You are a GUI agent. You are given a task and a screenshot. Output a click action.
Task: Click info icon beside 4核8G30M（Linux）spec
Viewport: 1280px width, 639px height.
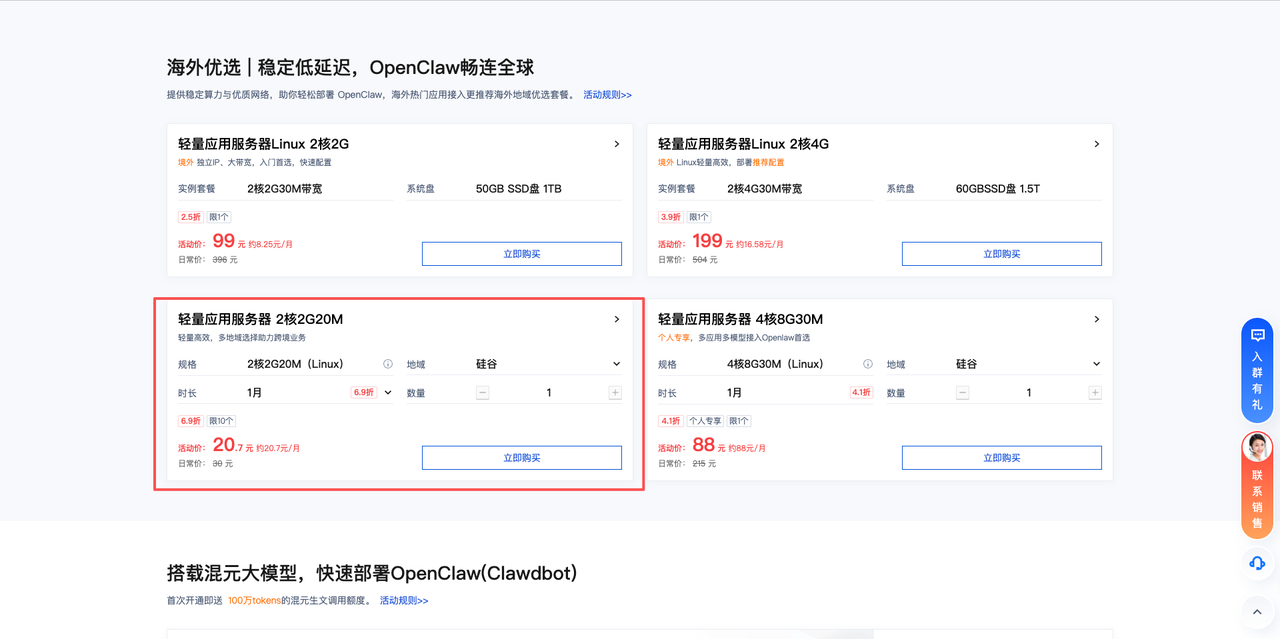[868, 364]
